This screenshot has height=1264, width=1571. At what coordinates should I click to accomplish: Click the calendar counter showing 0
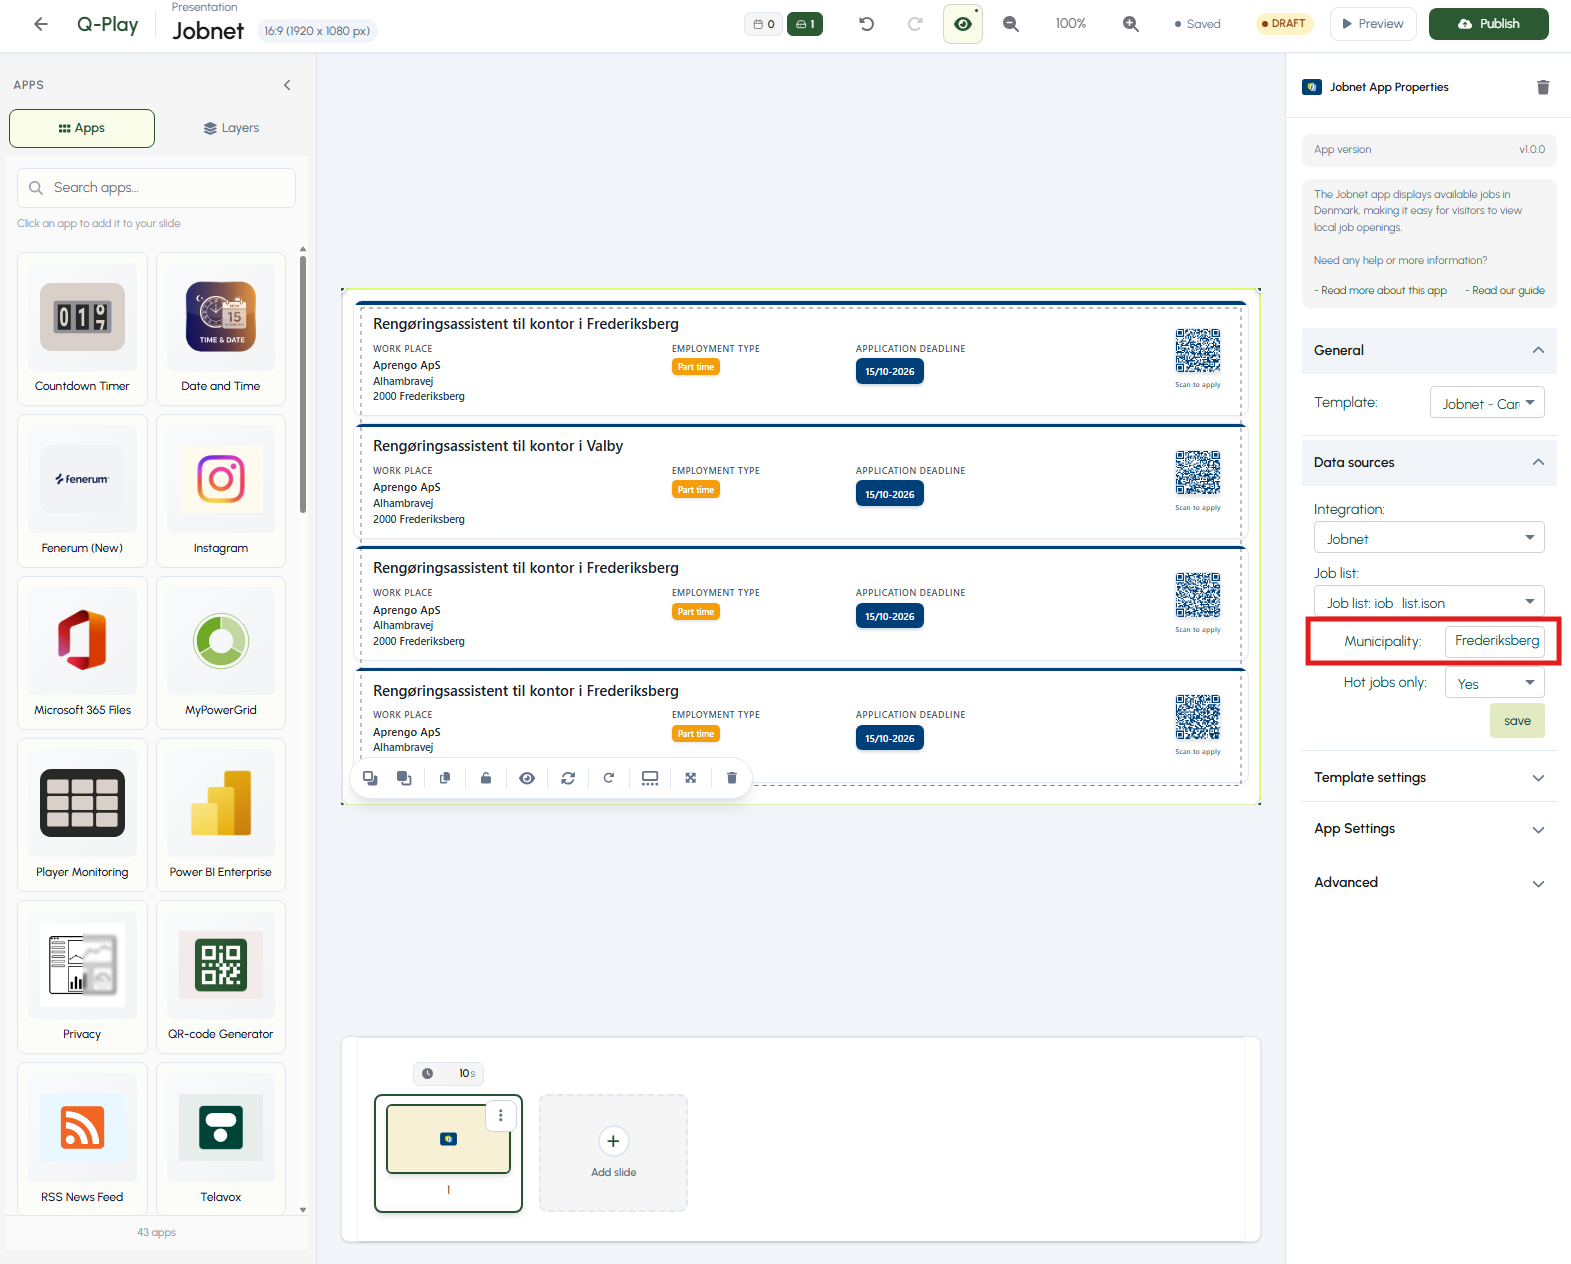764,24
